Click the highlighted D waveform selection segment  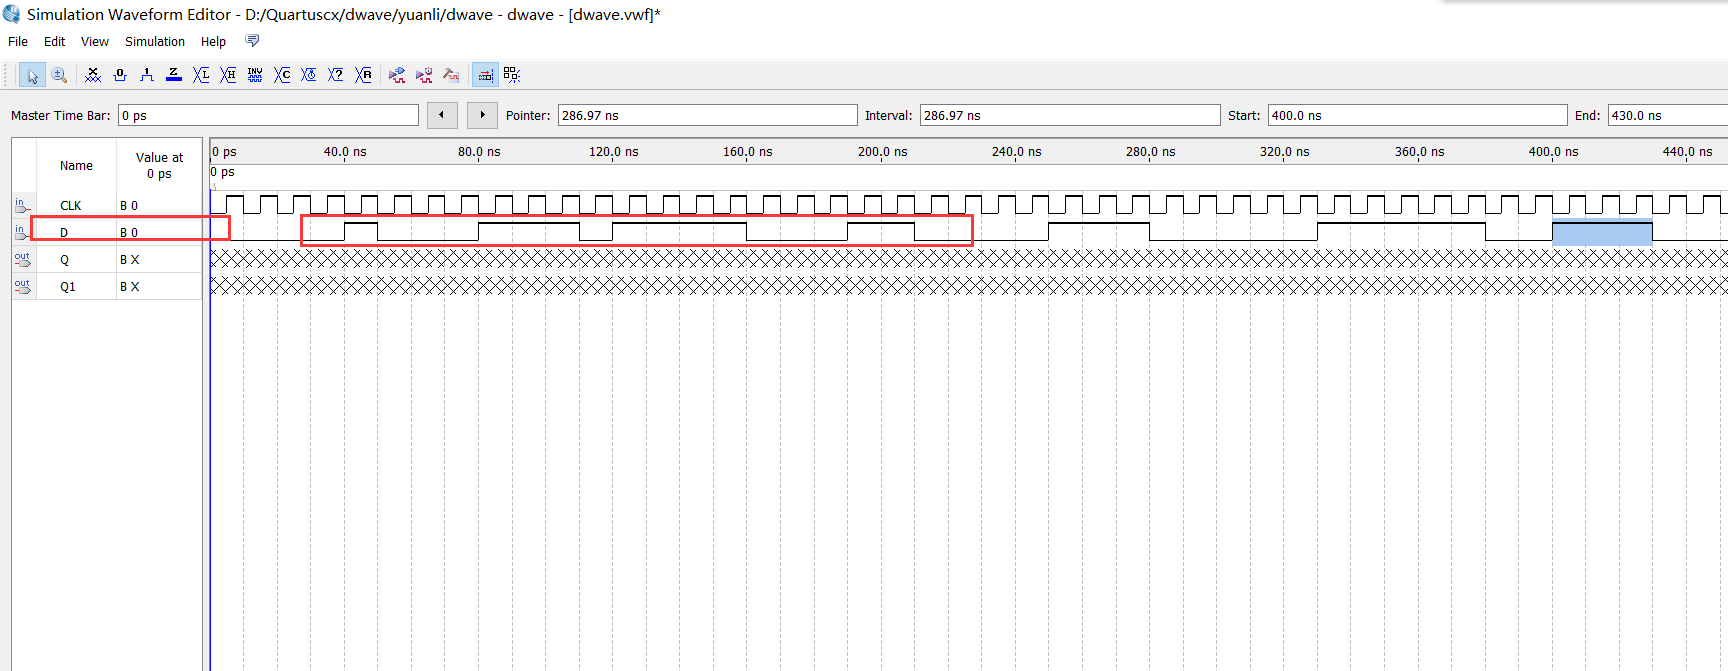(x=1602, y=232)
